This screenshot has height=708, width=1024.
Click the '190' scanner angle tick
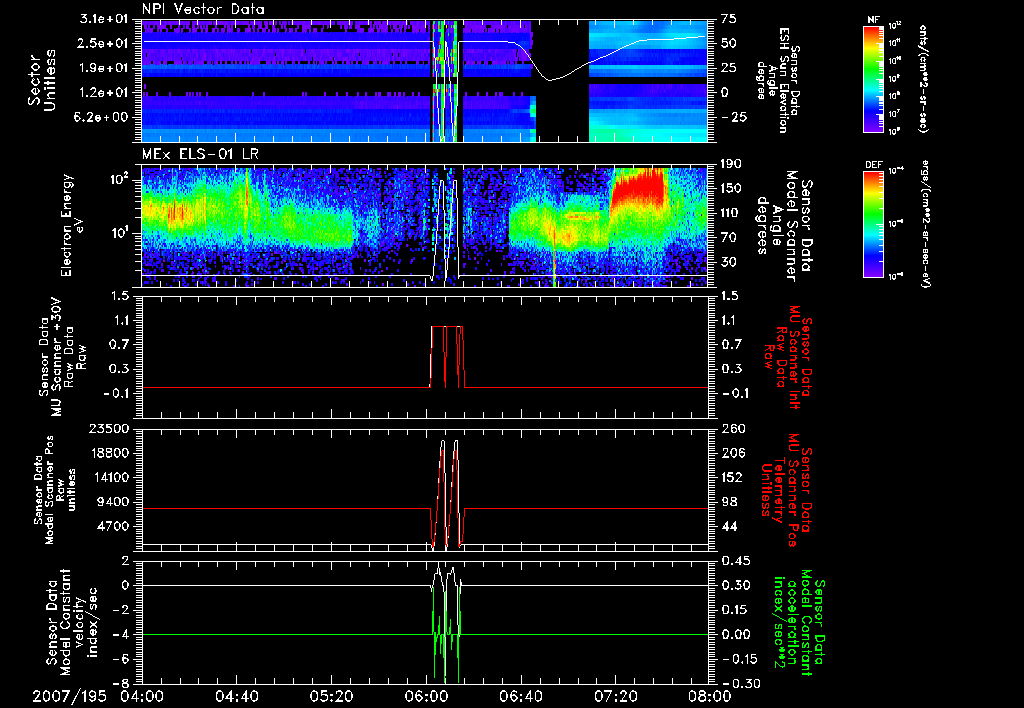tap(731, 163)
